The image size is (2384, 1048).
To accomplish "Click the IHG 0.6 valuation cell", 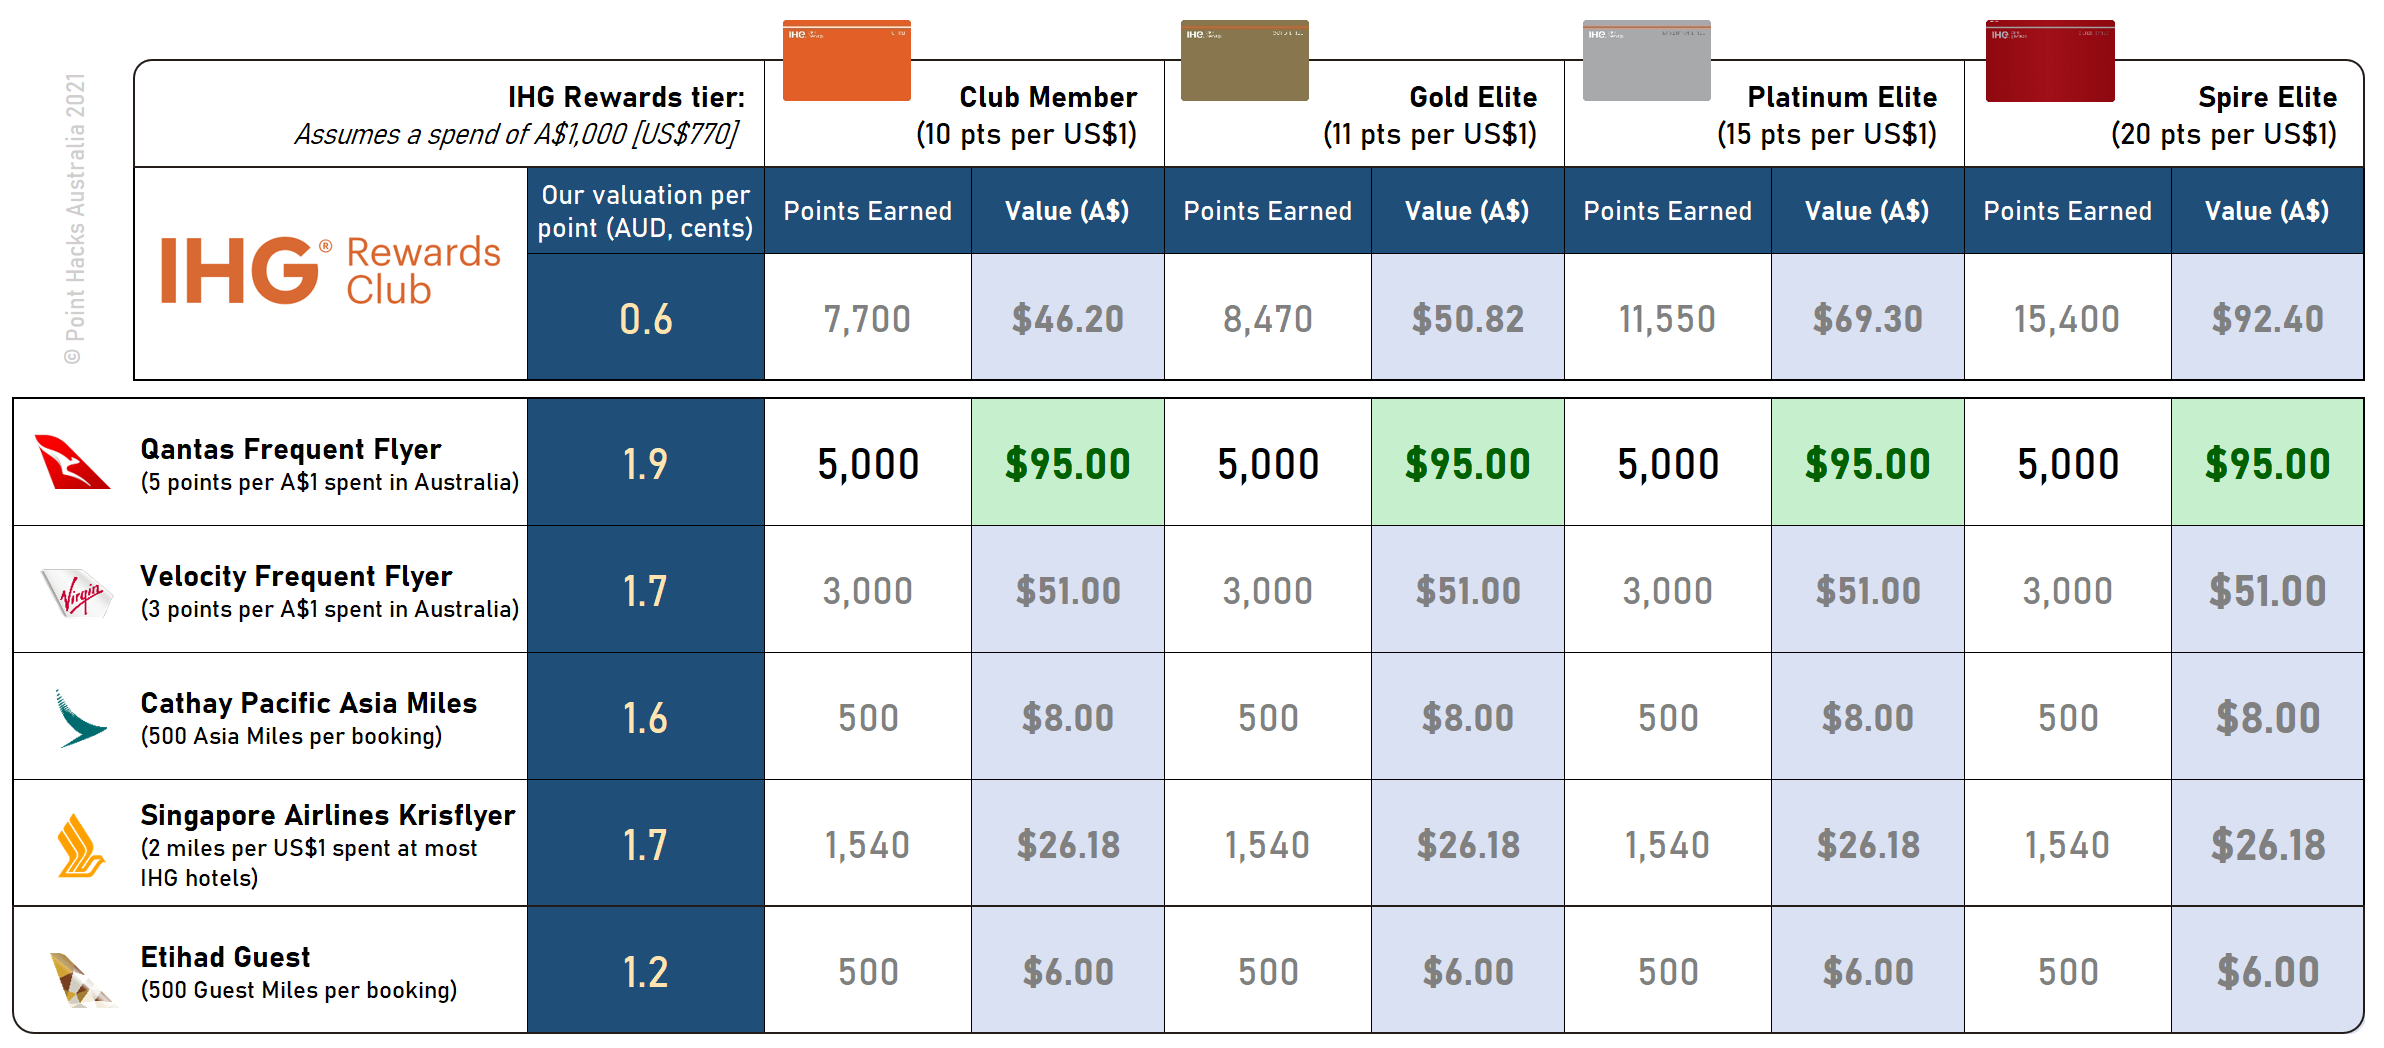I will point(645,317).
